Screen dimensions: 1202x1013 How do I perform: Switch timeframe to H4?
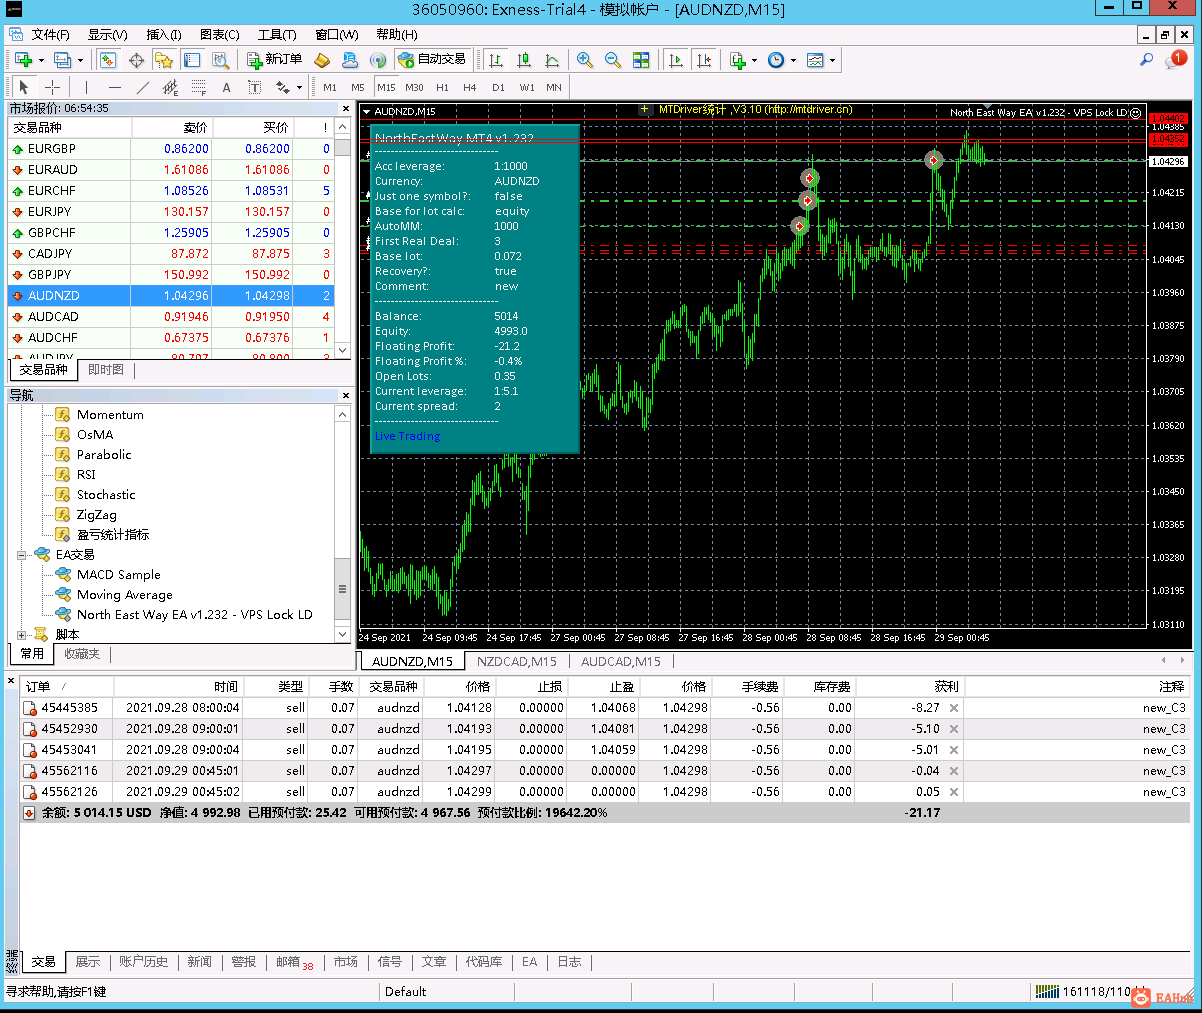(470, 87)
